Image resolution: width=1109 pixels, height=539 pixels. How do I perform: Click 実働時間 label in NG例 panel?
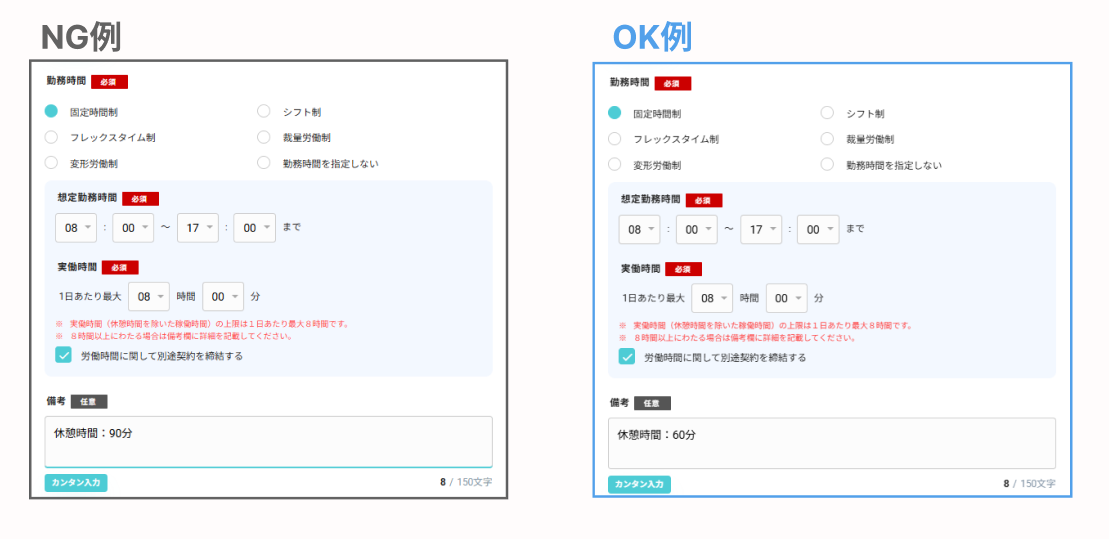pyautogui.click(x=77, y=267)
